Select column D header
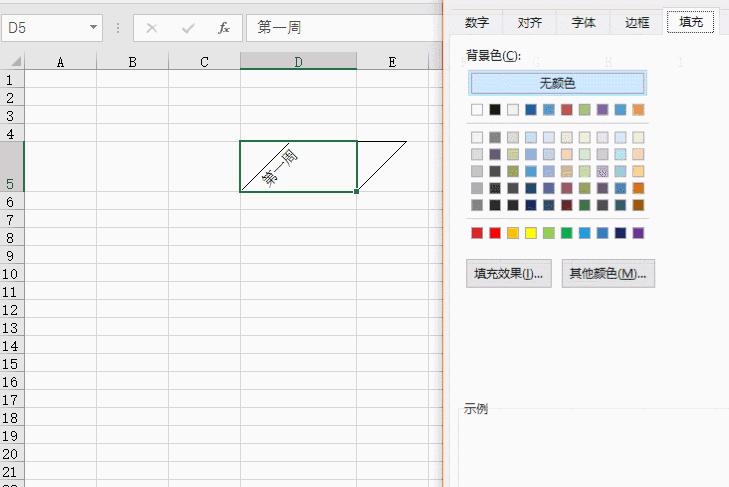This screenshot has width=729, height=487. click(298, 62)
